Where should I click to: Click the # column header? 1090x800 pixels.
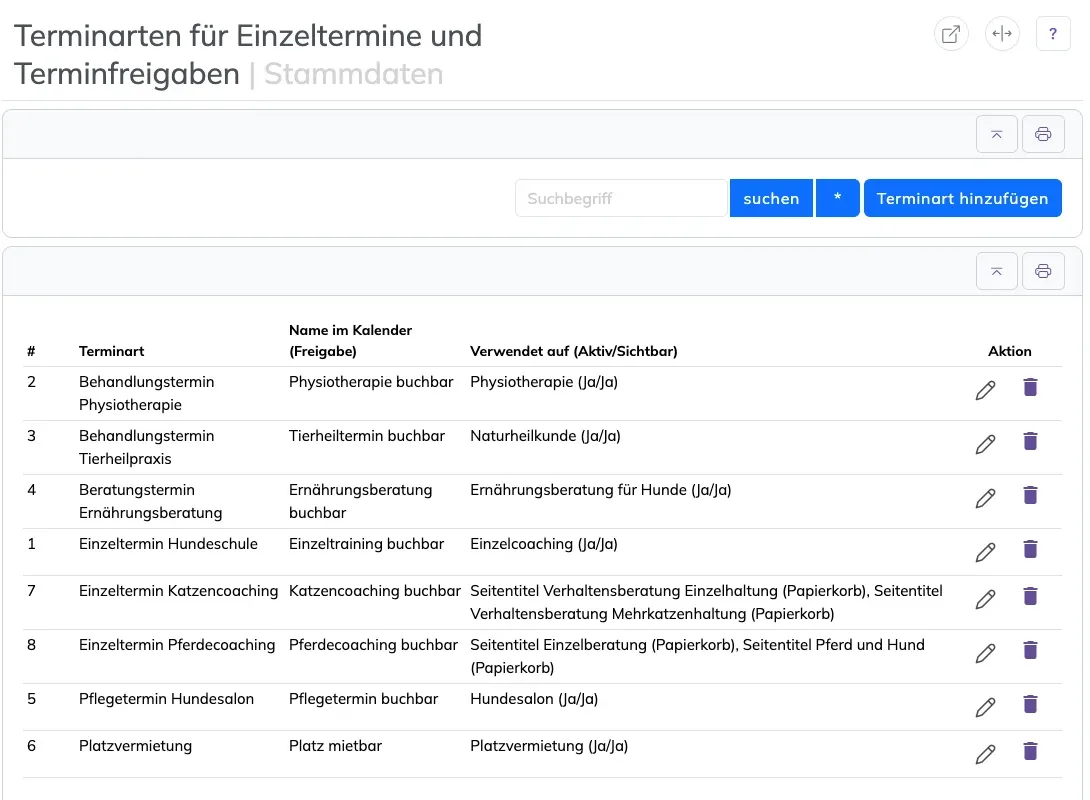tap(31, 351)
